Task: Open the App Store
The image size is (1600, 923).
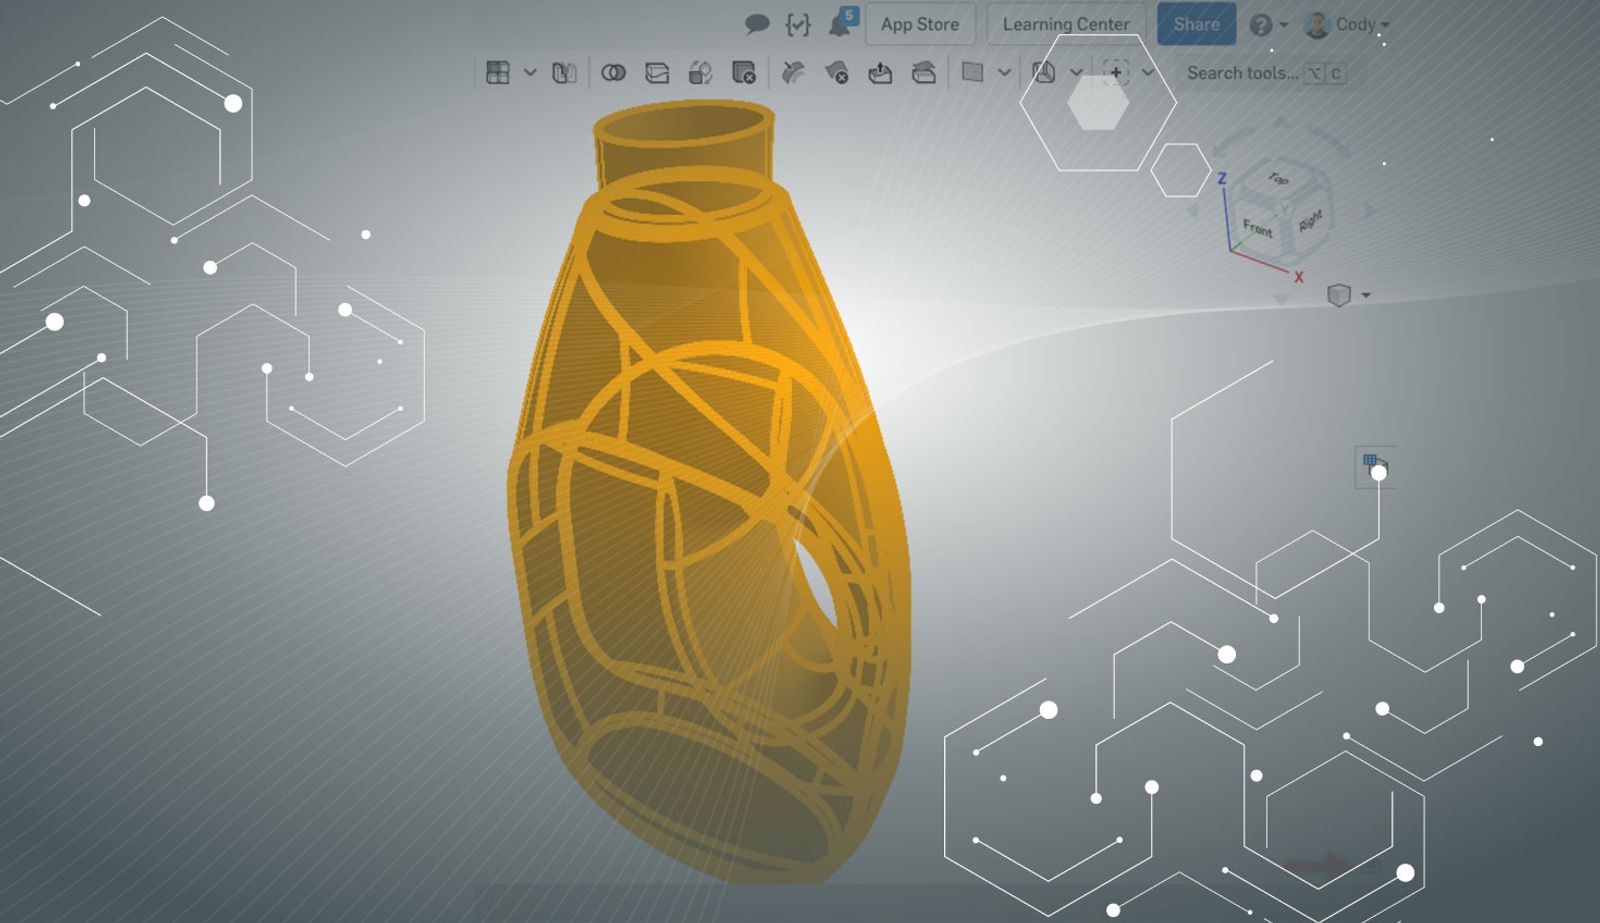Action: click(x=919, y=24)
